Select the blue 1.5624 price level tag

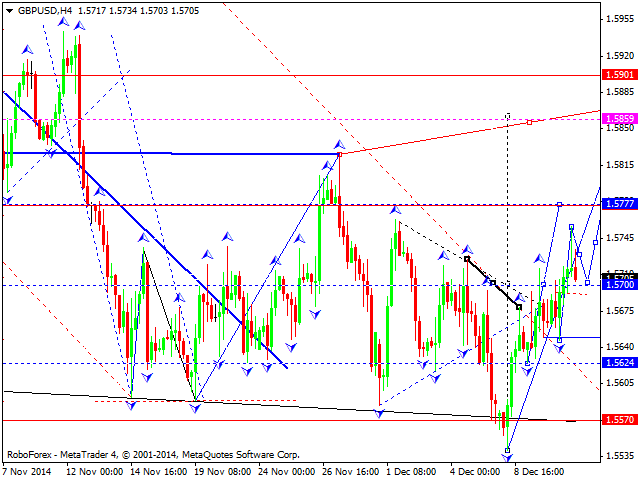[619, 363]
